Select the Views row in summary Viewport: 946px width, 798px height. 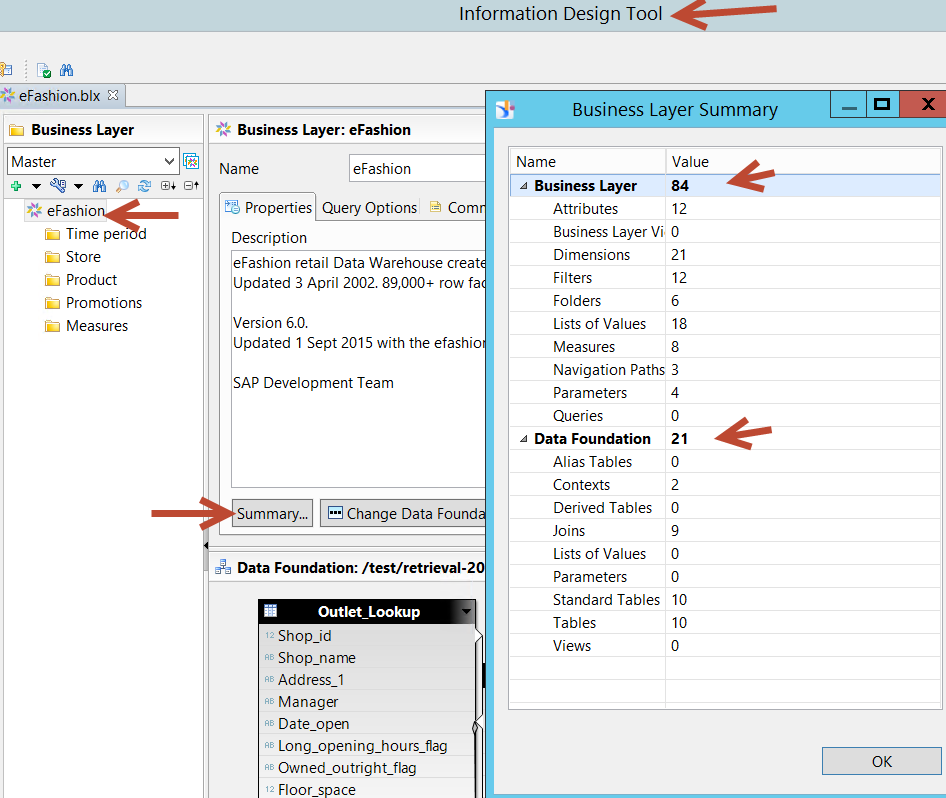click(x=725, y=645)
